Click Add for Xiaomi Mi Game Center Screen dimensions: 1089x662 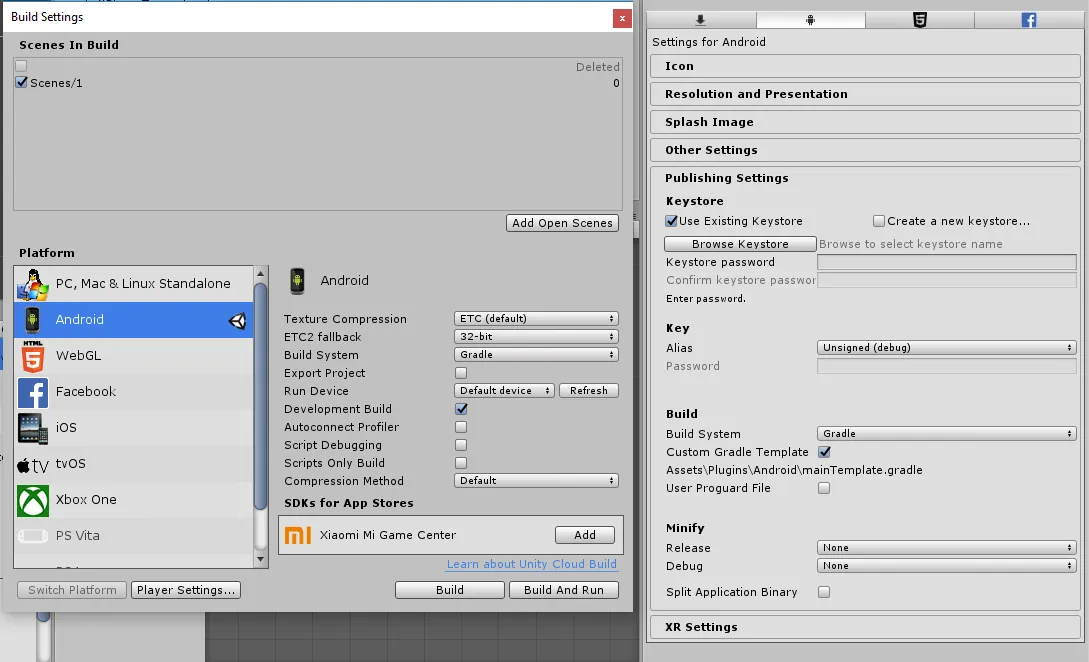(x=585, y=535)
